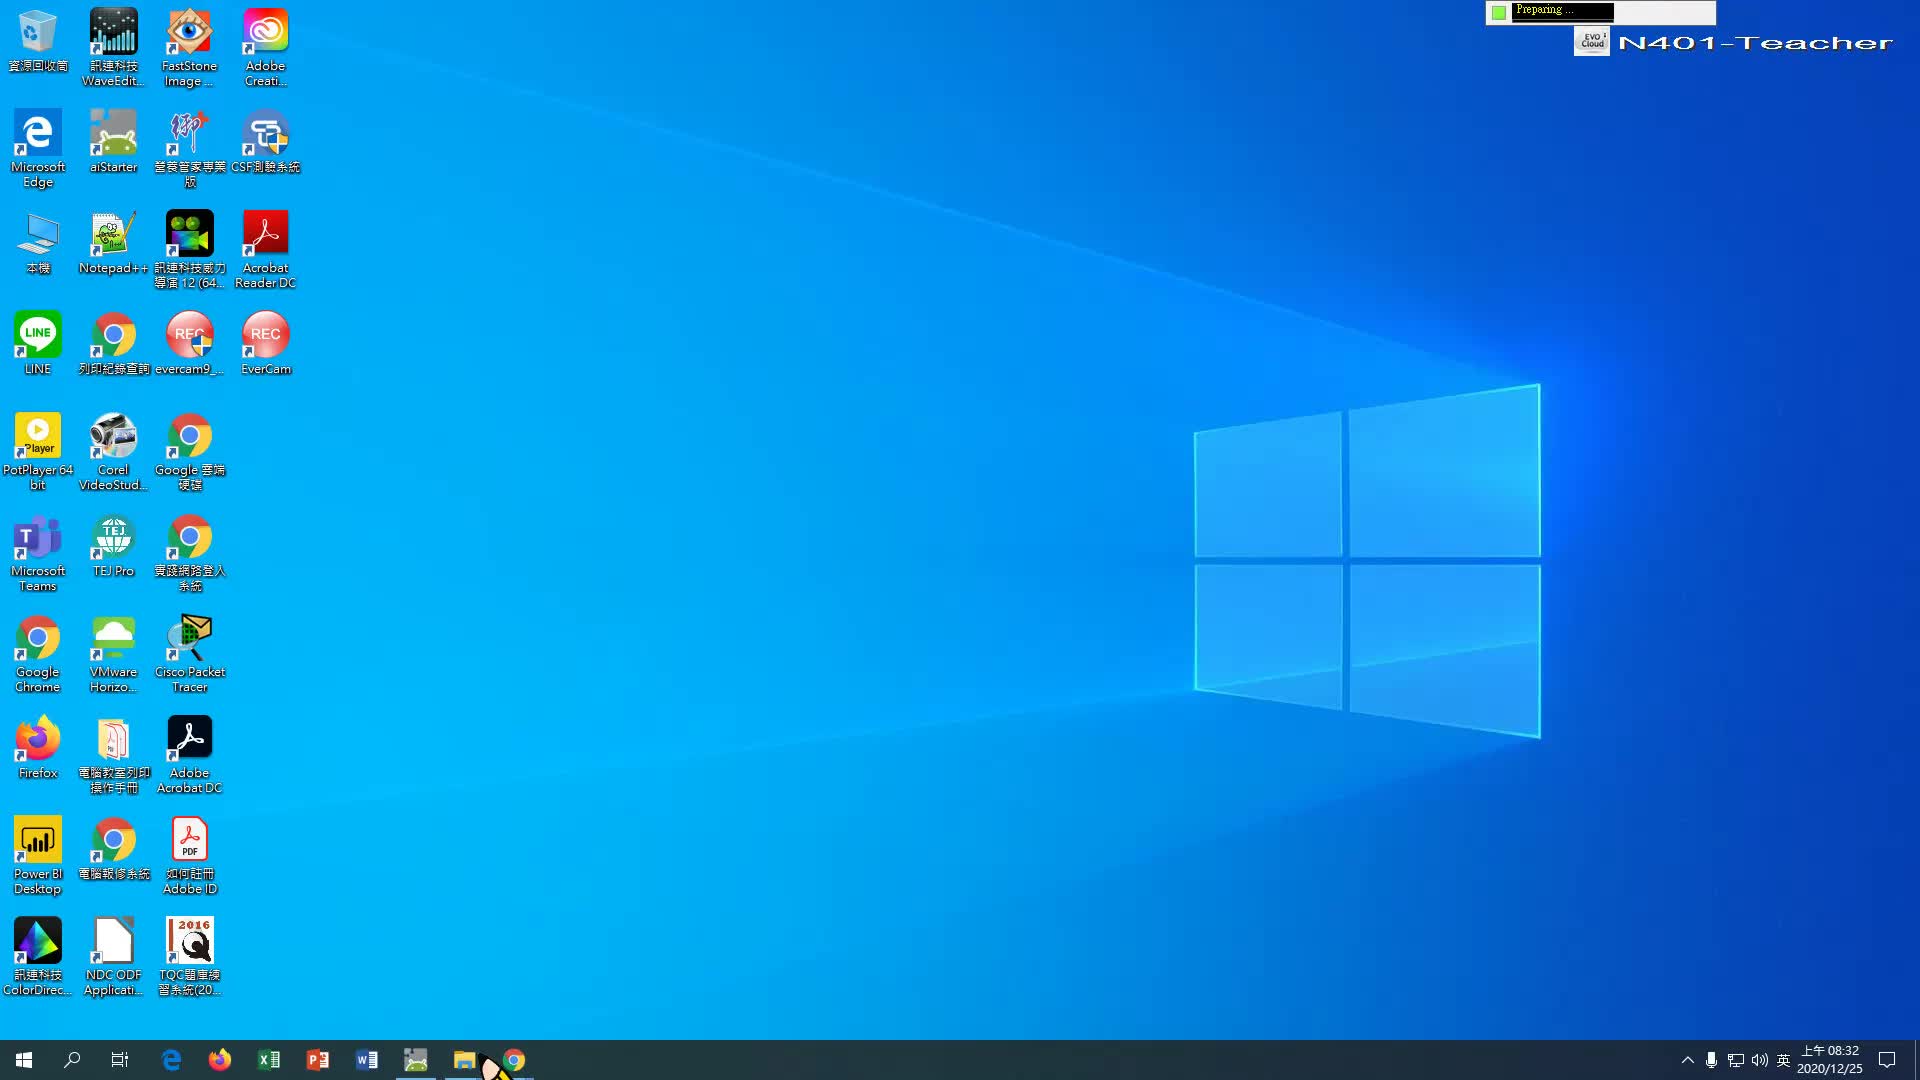Open the Action Center notification icon

(x=1887, y=1060)
